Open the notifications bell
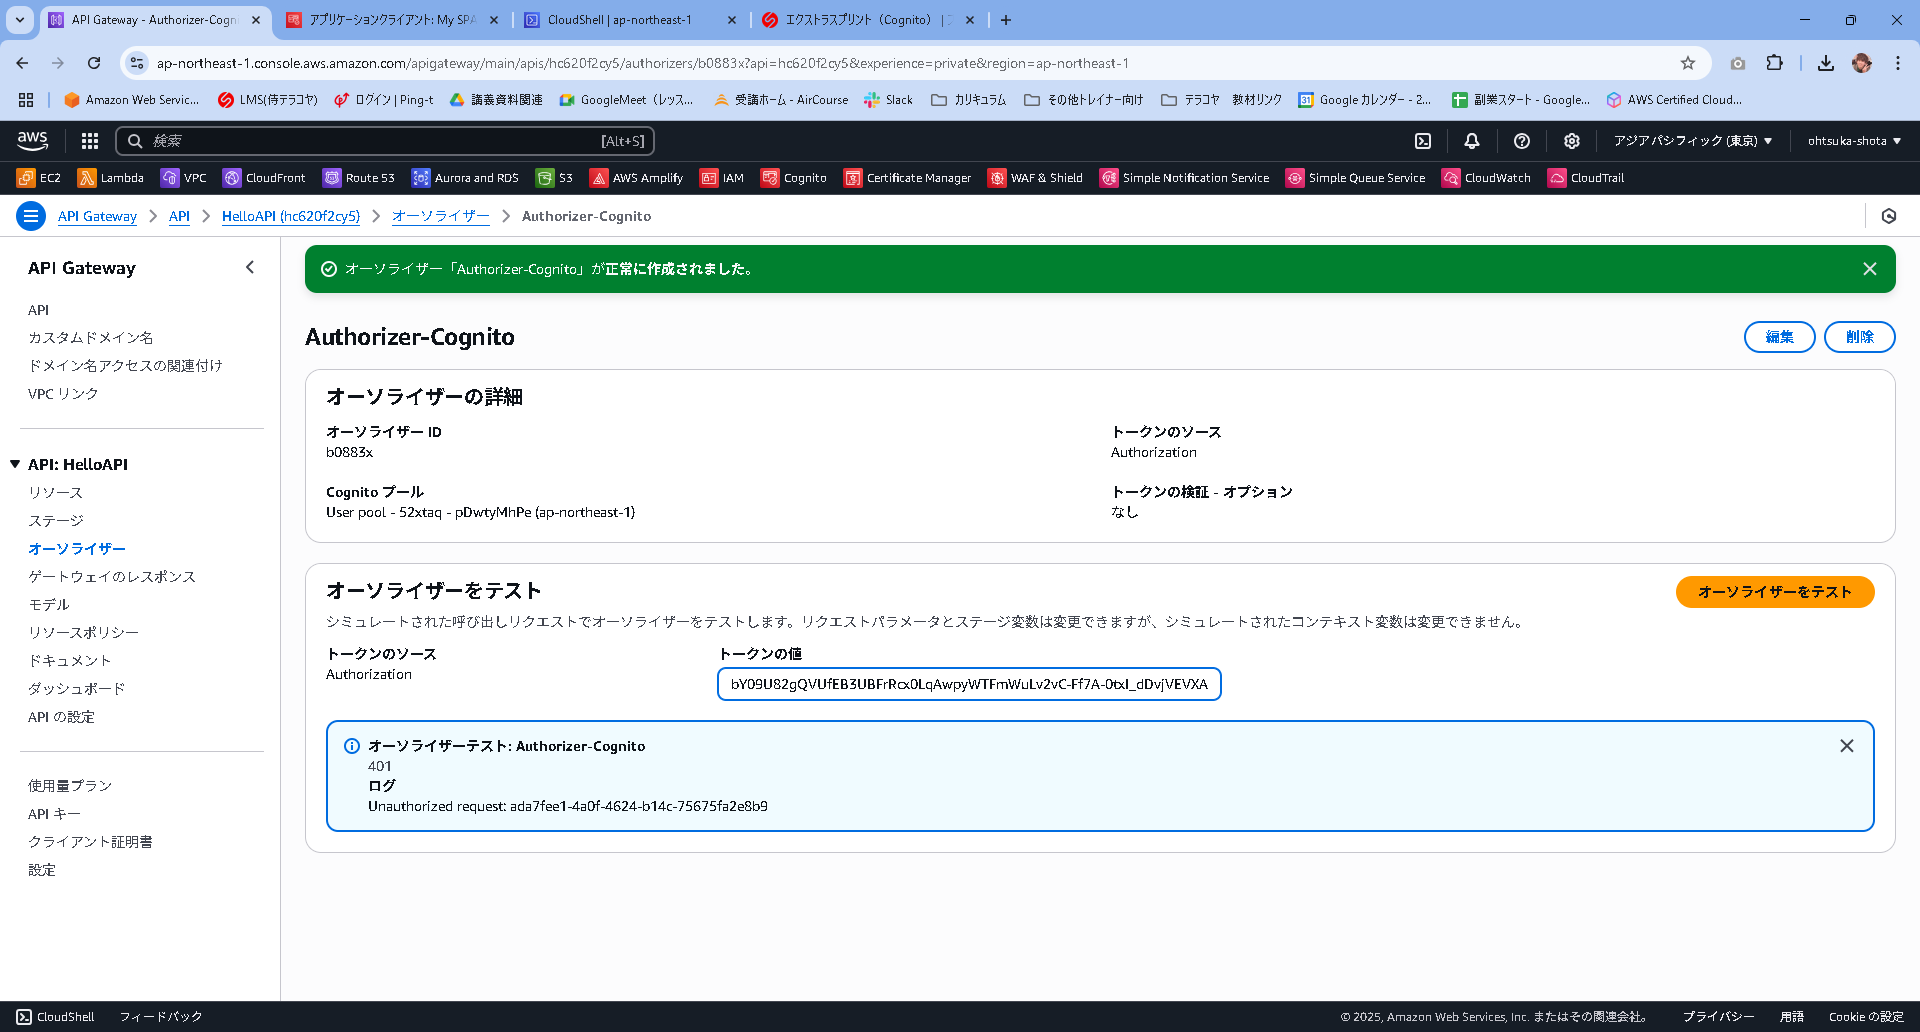The image size is (1920, 1032). (1472, 141)
